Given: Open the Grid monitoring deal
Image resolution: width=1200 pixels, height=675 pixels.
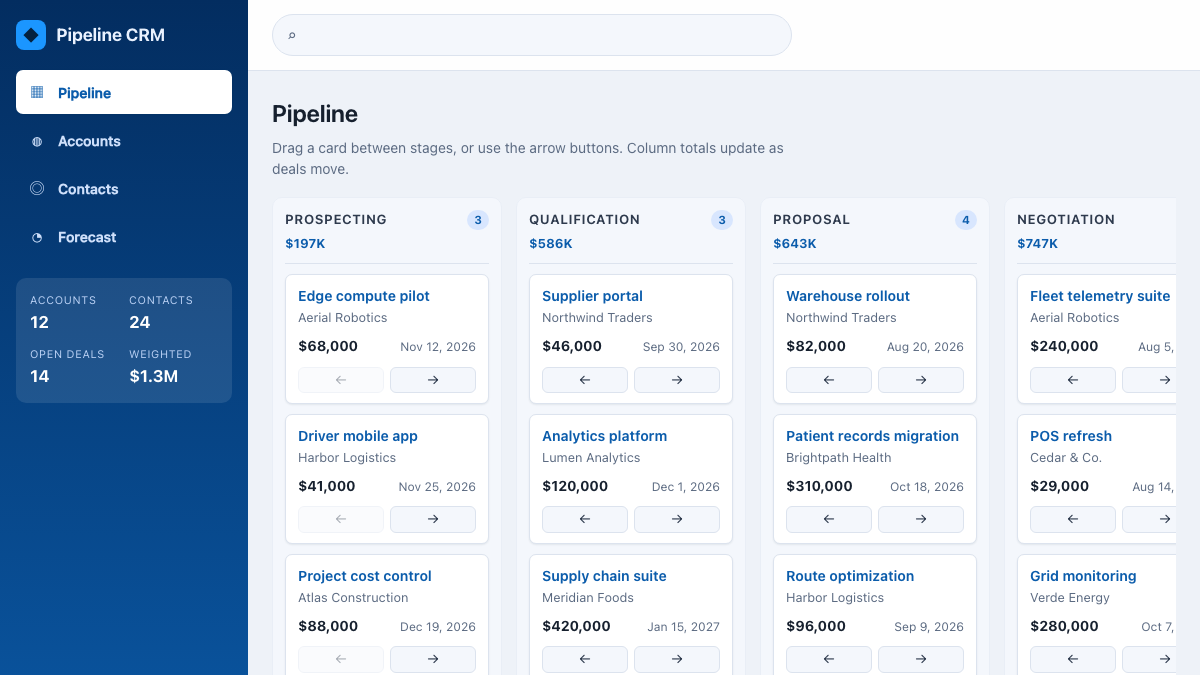Looking at the screenshot, I should coord(1083,576).
